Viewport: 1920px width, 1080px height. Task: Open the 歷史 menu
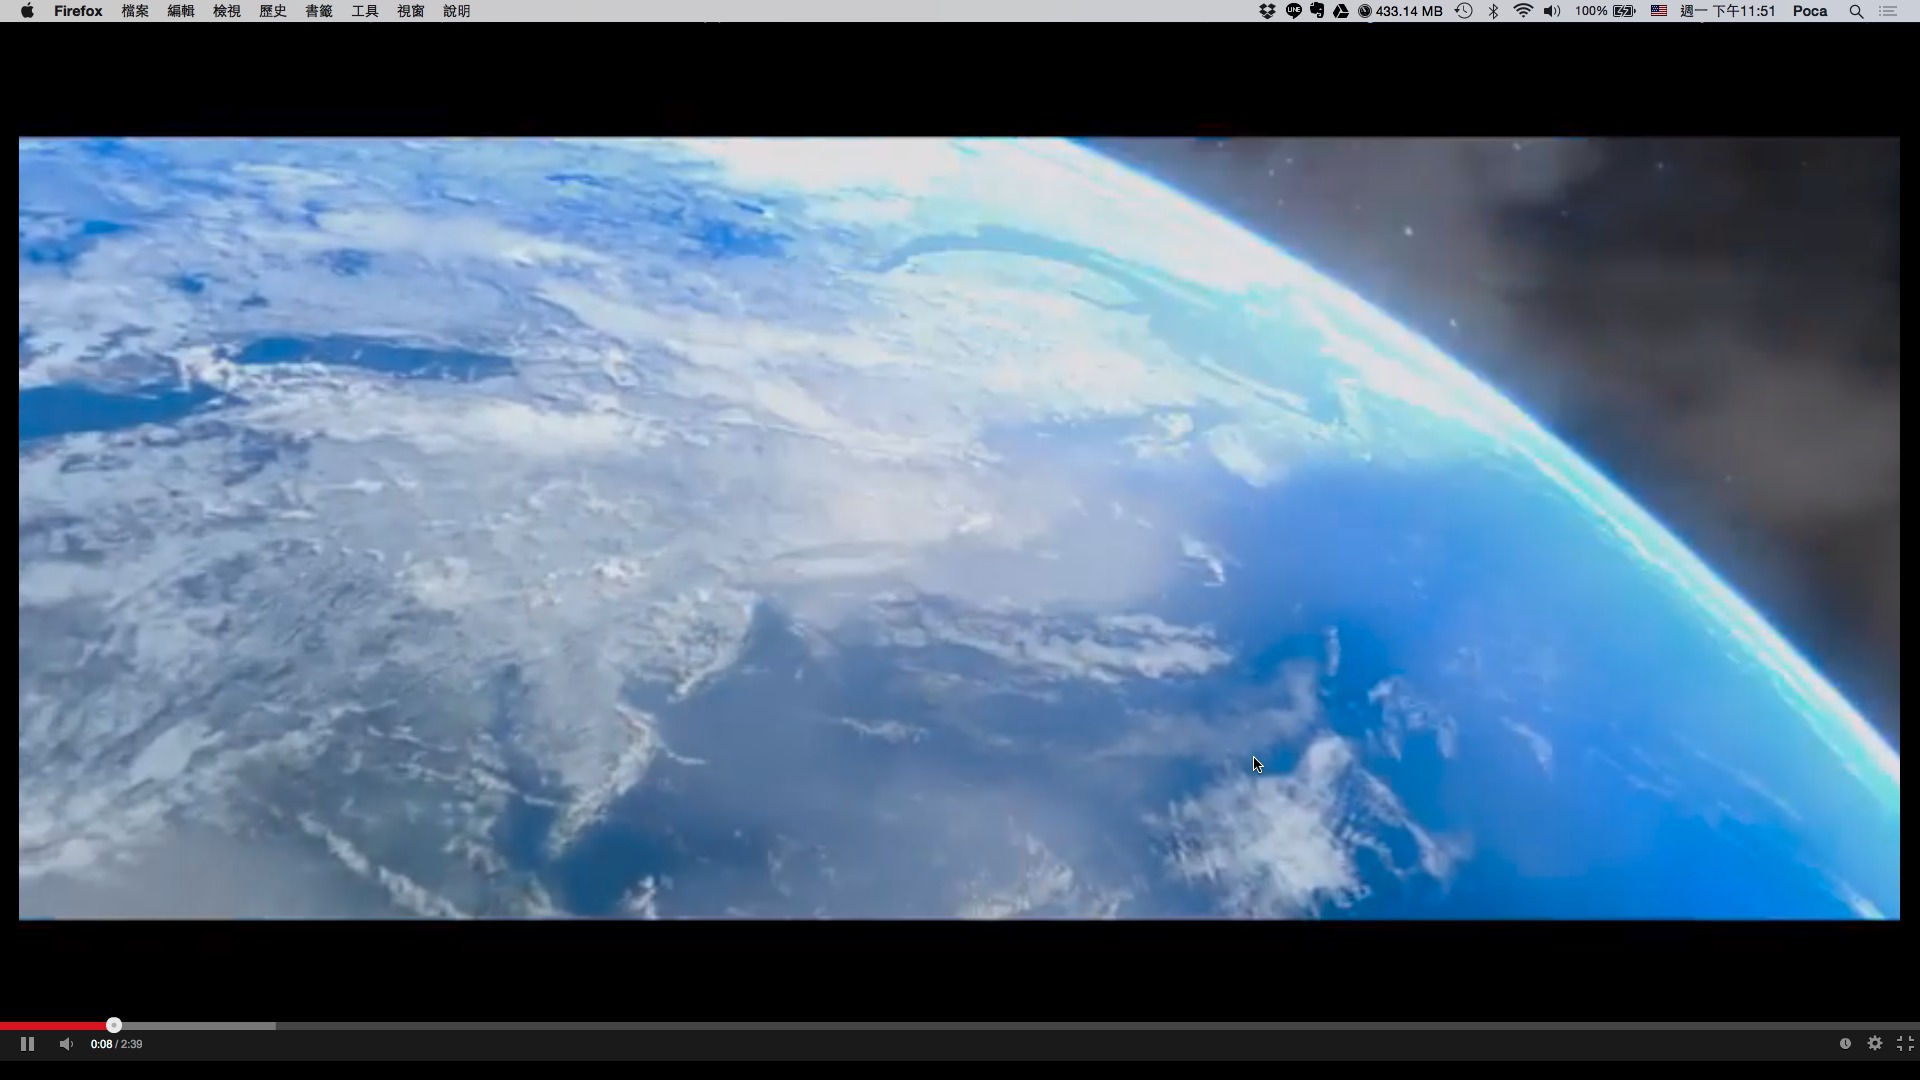coord(273,11)
